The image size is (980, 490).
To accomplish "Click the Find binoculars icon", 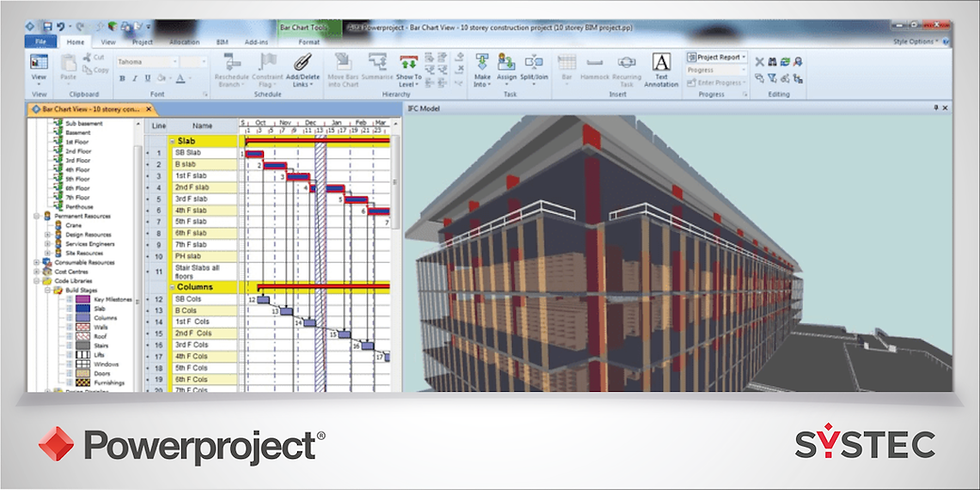I will 772,62.
